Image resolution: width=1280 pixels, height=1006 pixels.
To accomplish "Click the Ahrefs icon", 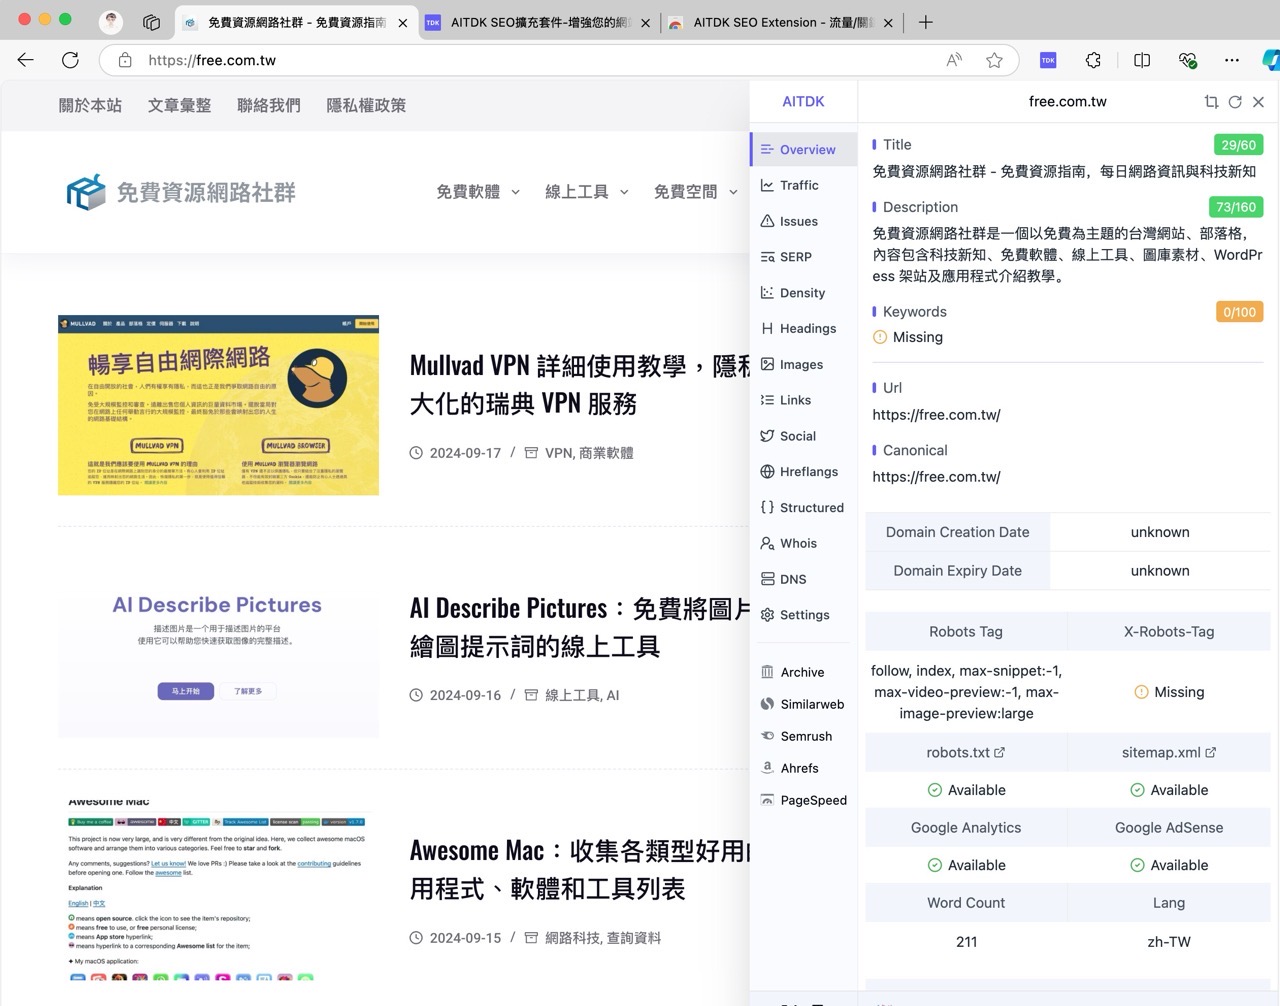I will pos(767,768).
